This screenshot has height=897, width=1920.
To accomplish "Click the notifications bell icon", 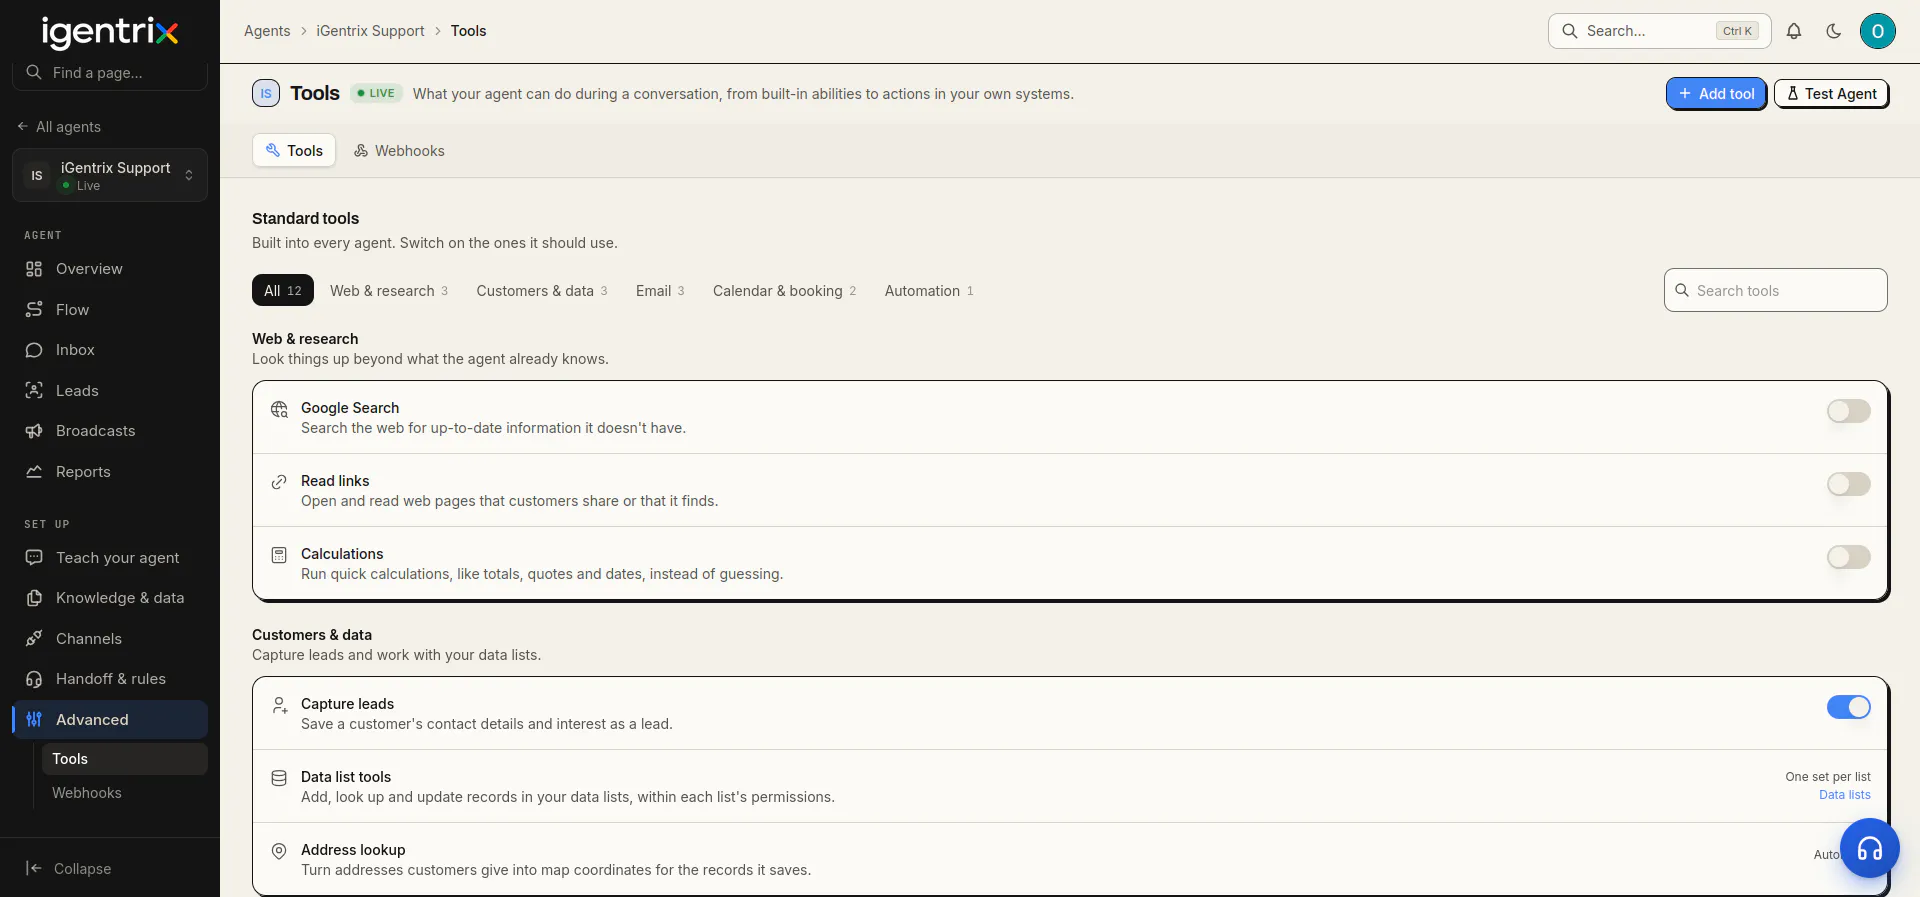I will point(1794,31).
